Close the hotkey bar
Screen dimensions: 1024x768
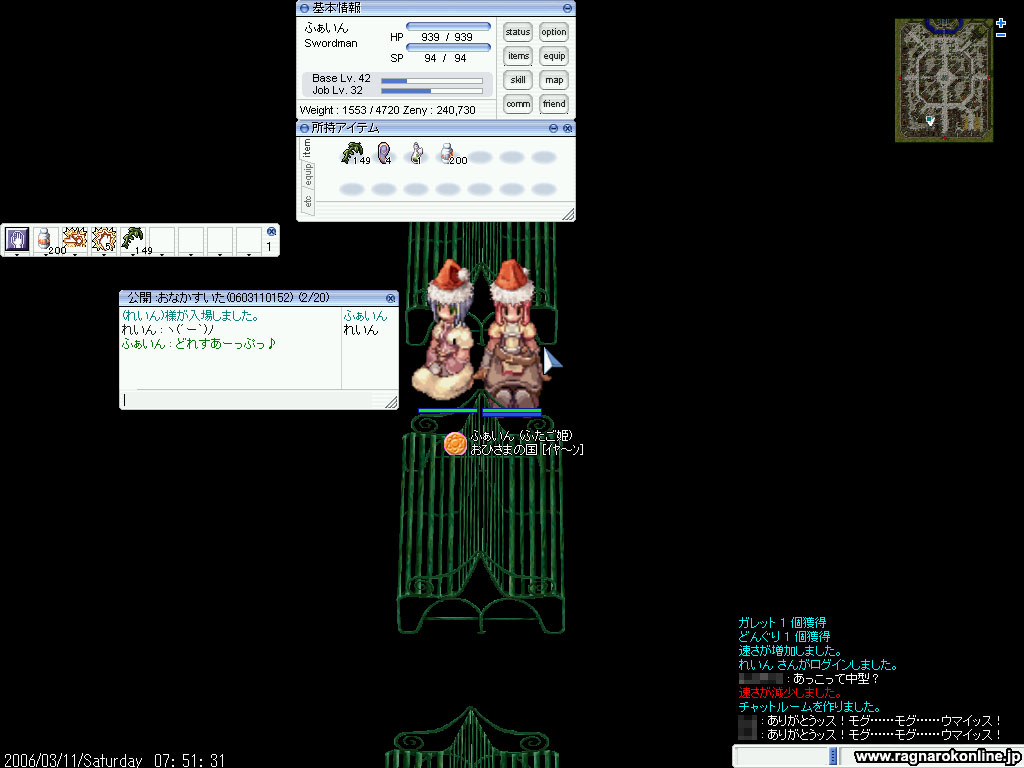271,231
